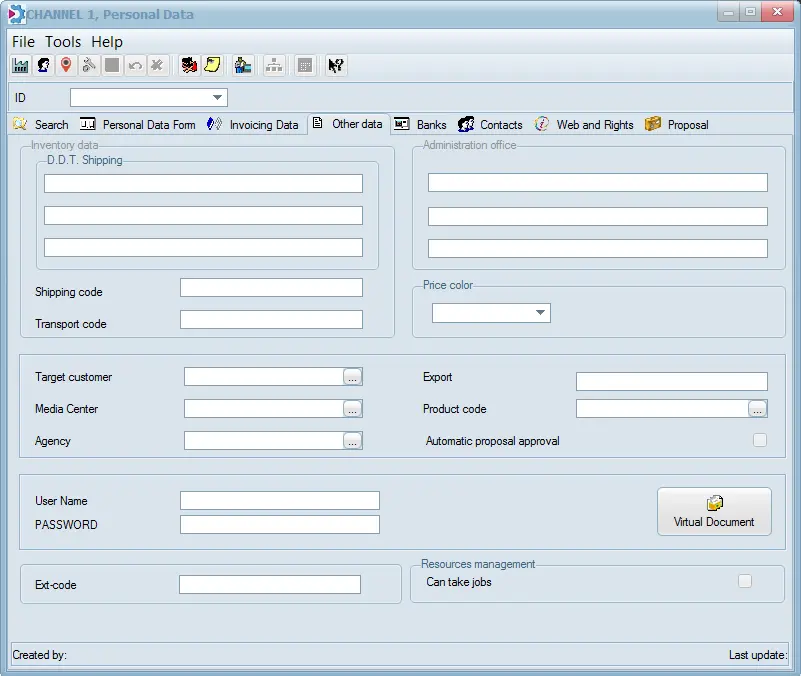This screenshot has width=801, height=676.
Task: Click the red map pin toolbar icon
Action: 66,65
